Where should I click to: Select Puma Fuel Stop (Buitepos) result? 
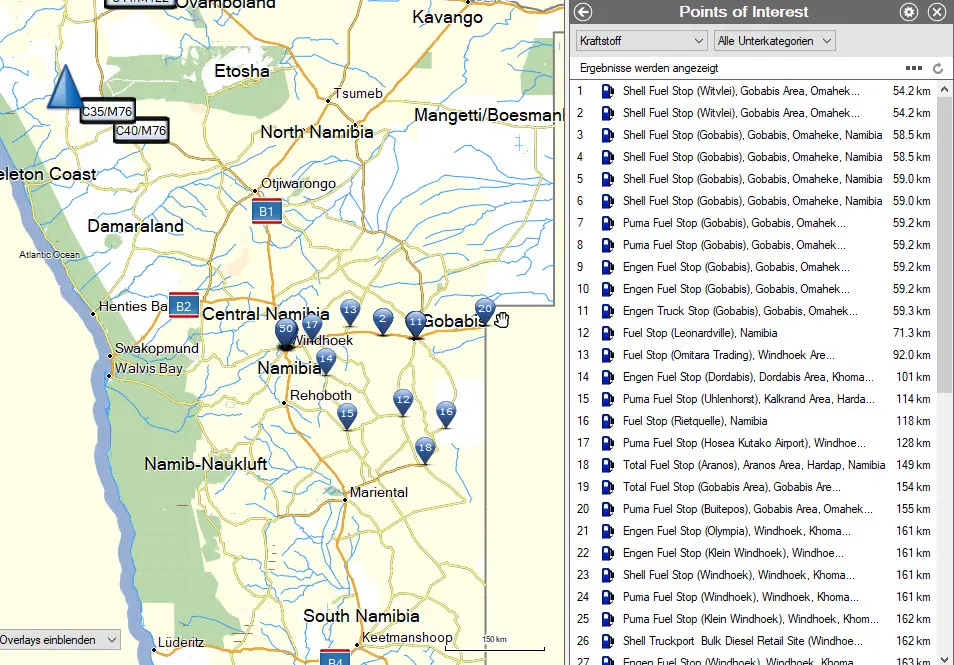click(x=754, y=509)
